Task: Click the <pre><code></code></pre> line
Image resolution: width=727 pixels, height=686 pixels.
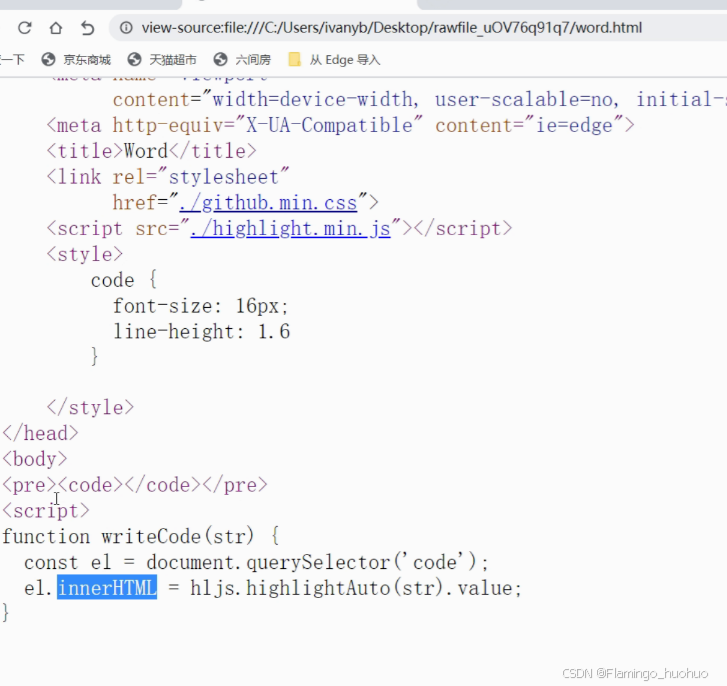Action: click(135, 485)
